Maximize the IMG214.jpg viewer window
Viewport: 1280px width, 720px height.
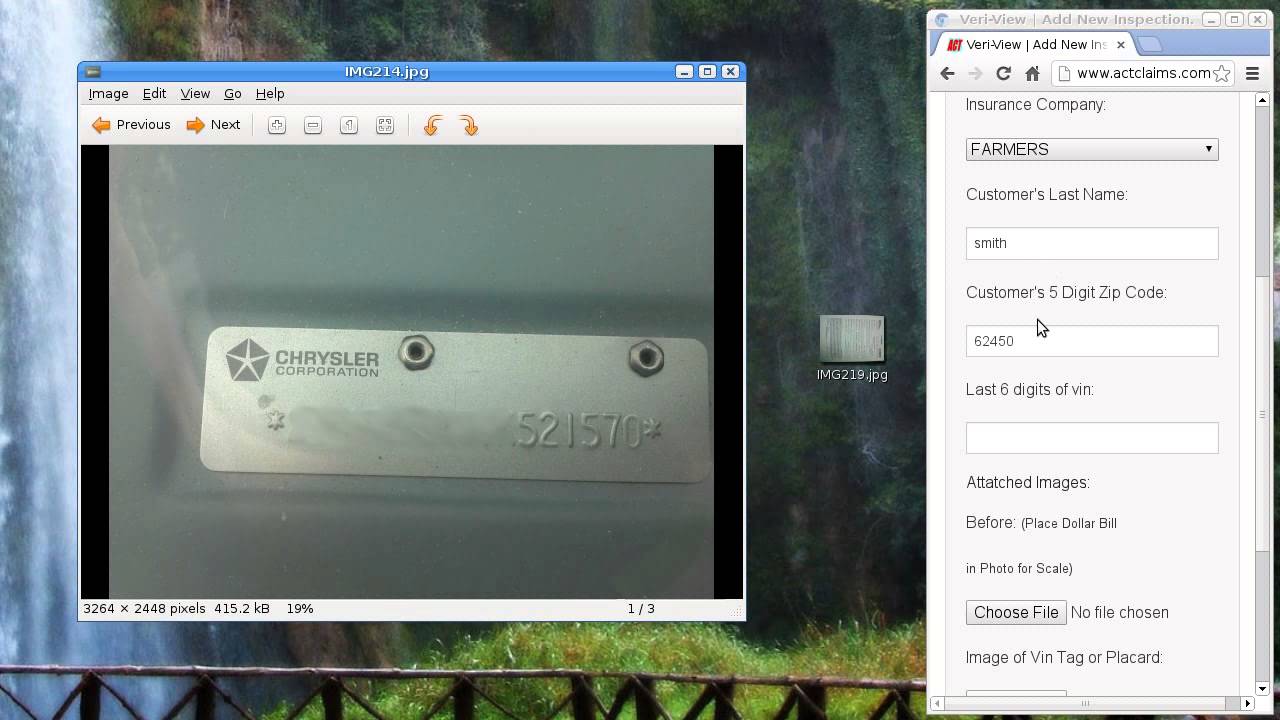coord(707,71)
